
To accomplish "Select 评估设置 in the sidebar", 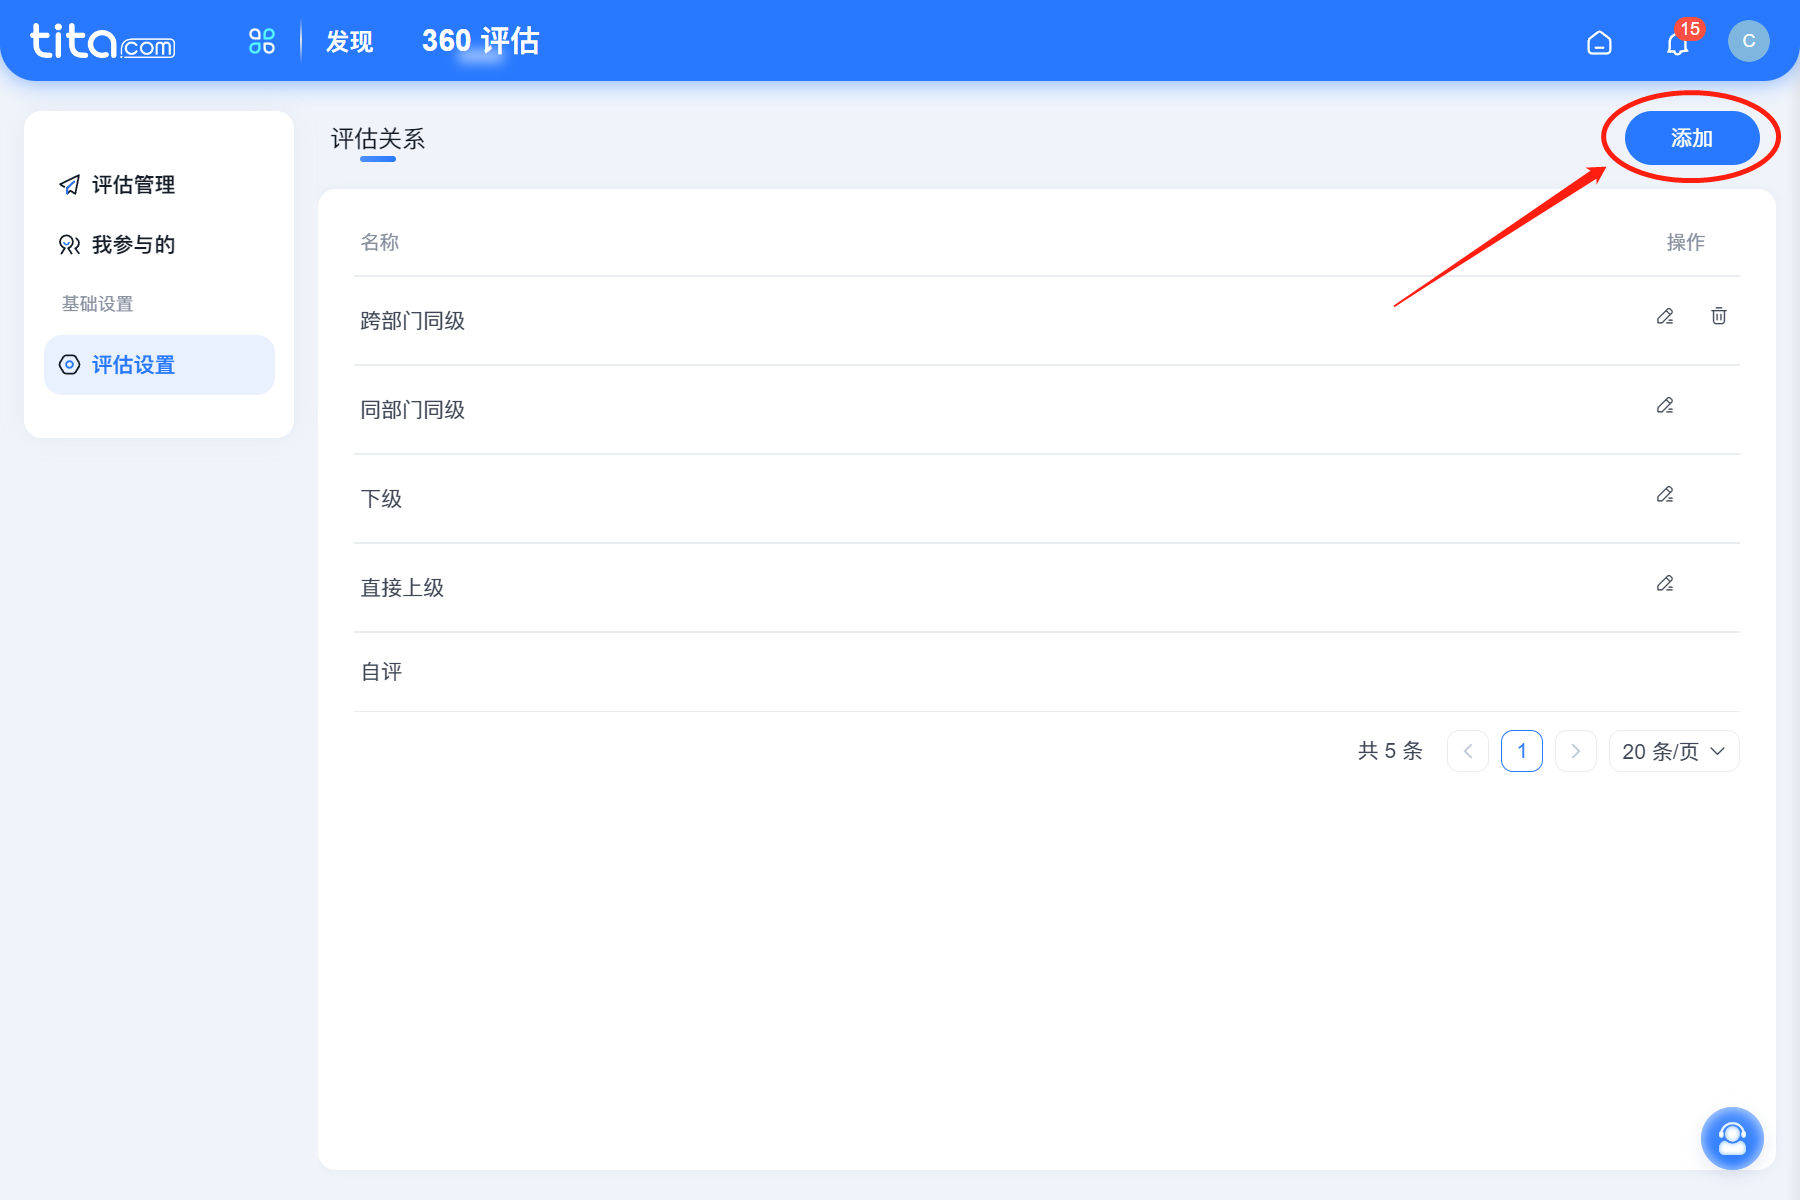I will coord(159,365).
